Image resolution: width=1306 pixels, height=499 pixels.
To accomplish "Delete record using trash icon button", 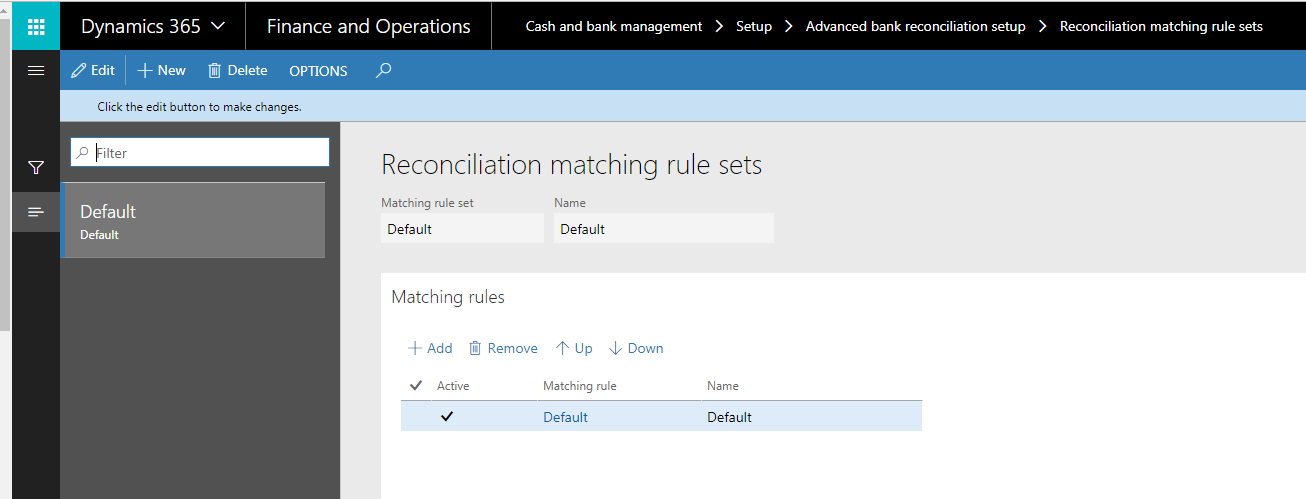I will 237,70.
